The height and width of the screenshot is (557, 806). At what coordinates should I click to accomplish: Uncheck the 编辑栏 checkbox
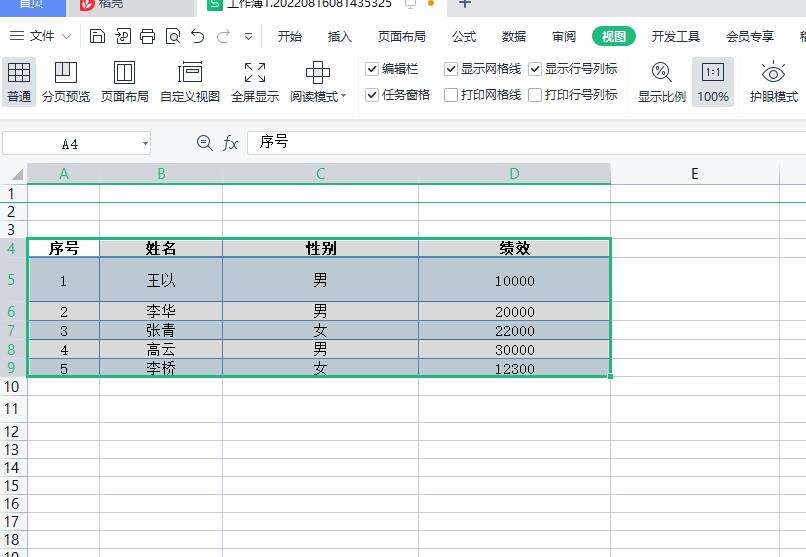(372, 69)
